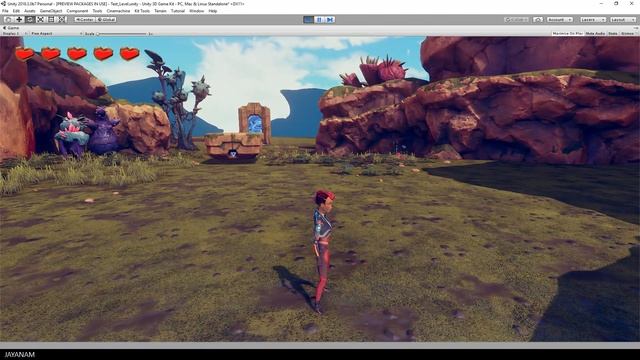Click the first heart health icon
This screenshot has height=360, width=640.
point(24,53)
